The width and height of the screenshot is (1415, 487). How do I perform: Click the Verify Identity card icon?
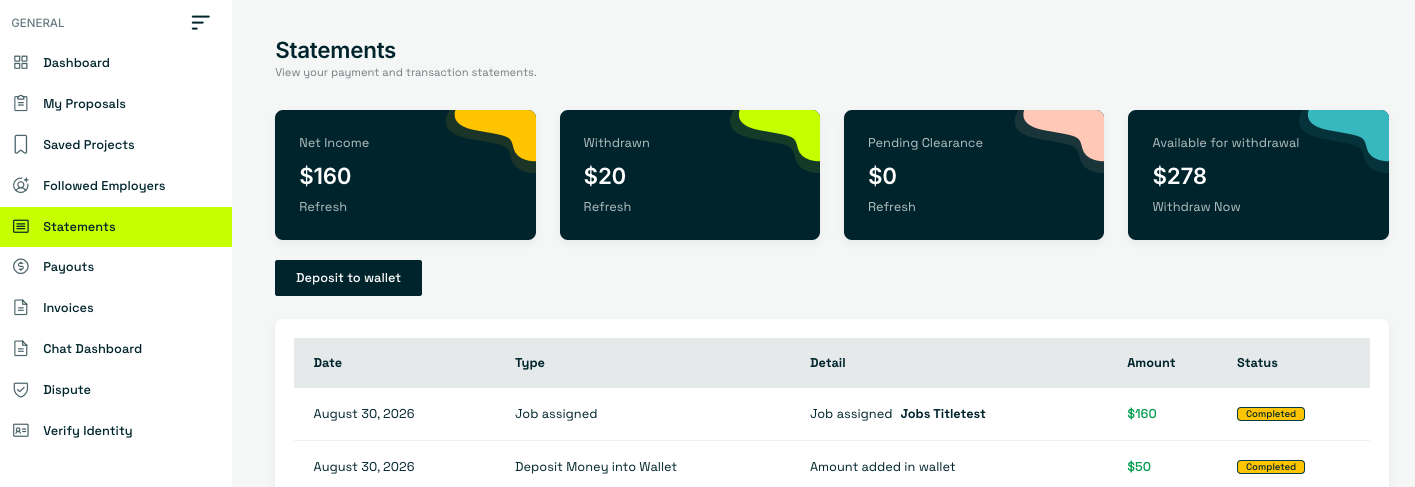20,431
